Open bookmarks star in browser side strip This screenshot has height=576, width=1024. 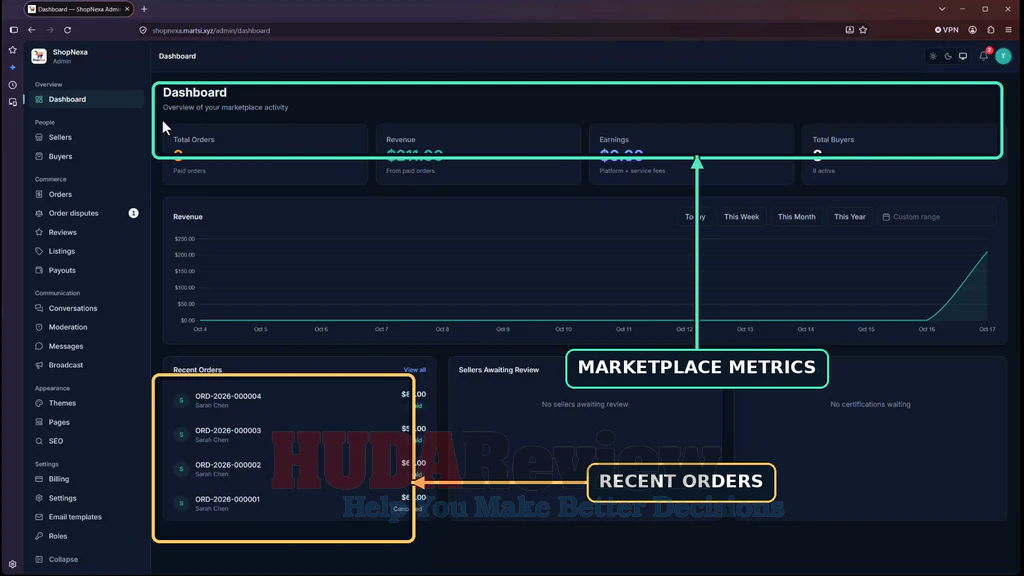click(12, 50)
